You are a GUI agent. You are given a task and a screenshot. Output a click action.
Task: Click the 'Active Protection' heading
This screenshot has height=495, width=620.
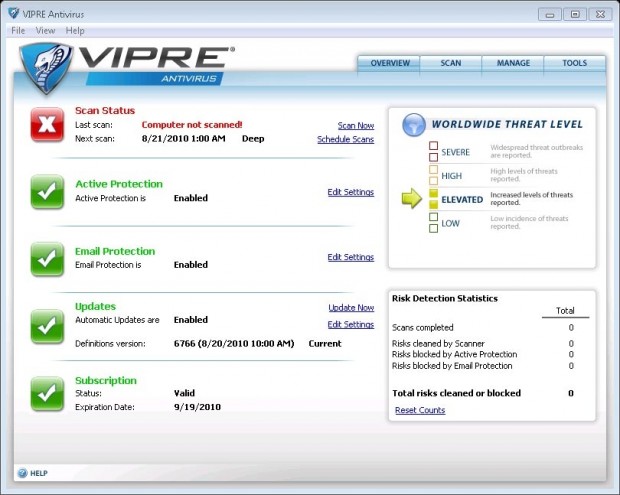pos(119,184)
